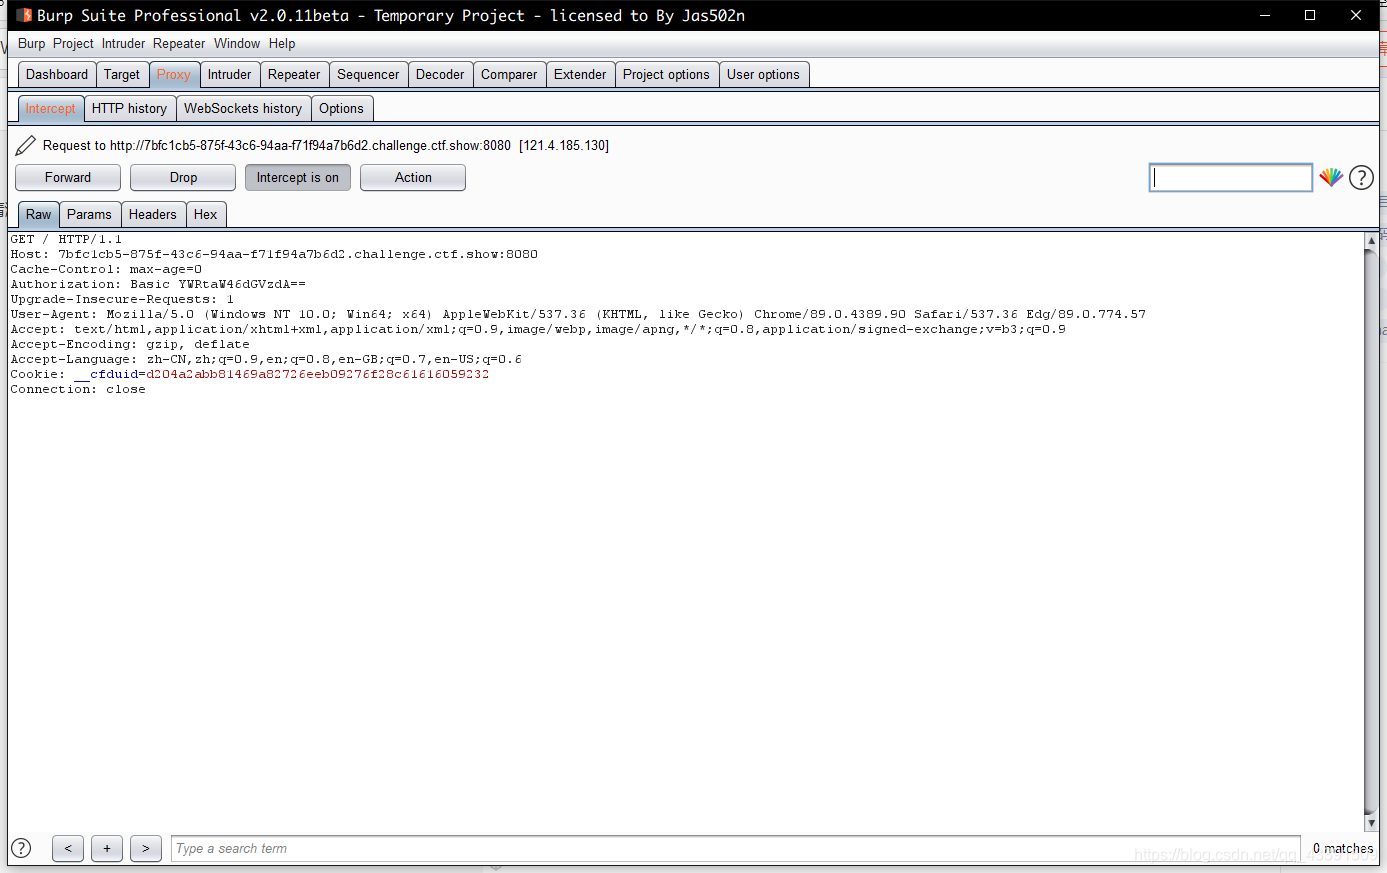The width and height of the screenshot is (1387, 873).
Task: Click the Upgrade-Insecure-Requests line
Action: [x=122, y=299]
